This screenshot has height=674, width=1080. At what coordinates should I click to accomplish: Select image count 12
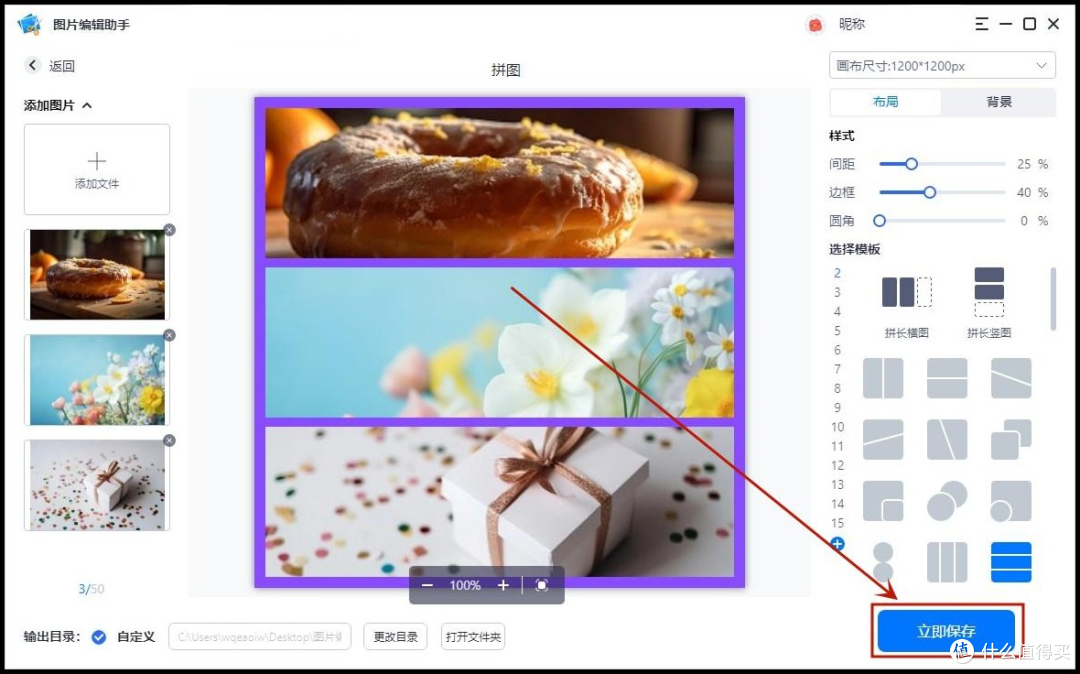pos(838,466)
